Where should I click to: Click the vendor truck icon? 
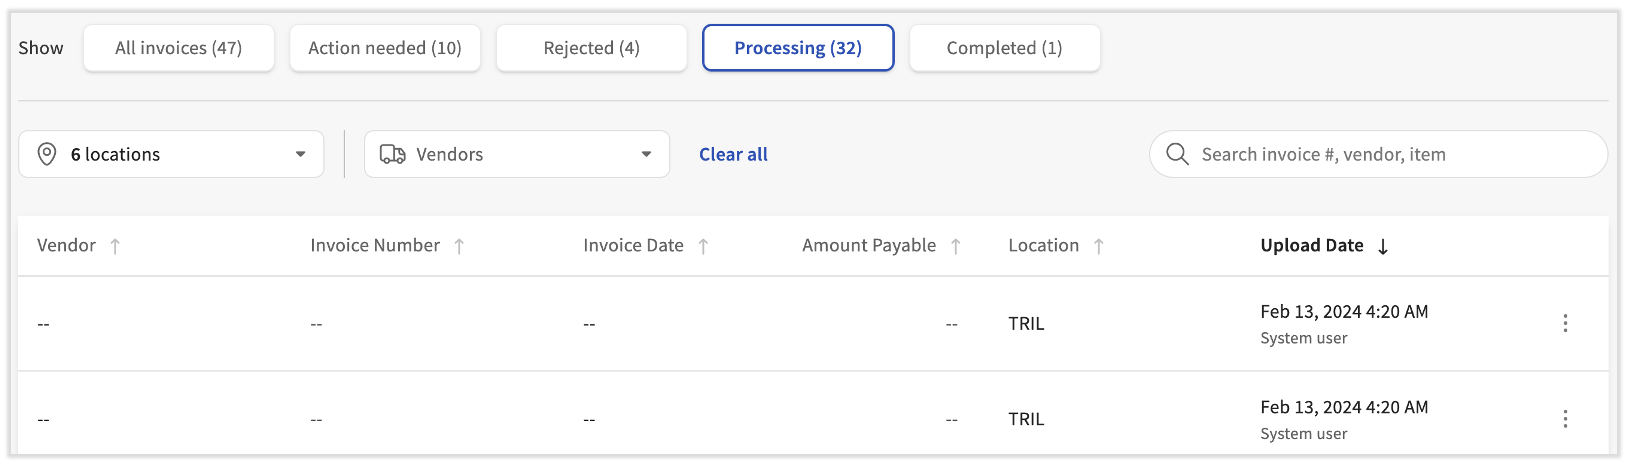coord(392,154)
